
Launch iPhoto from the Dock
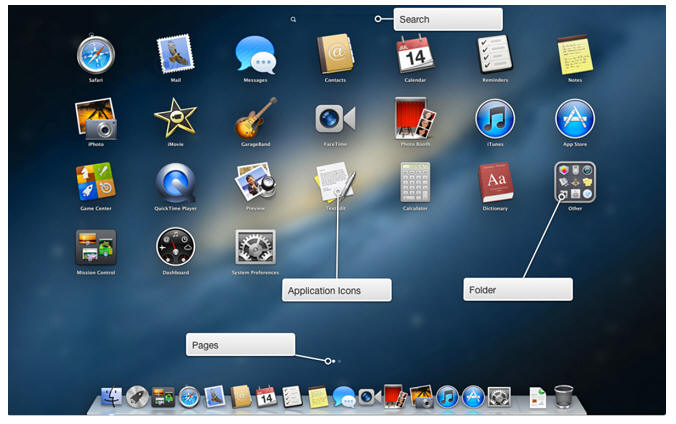coord(421,397)
